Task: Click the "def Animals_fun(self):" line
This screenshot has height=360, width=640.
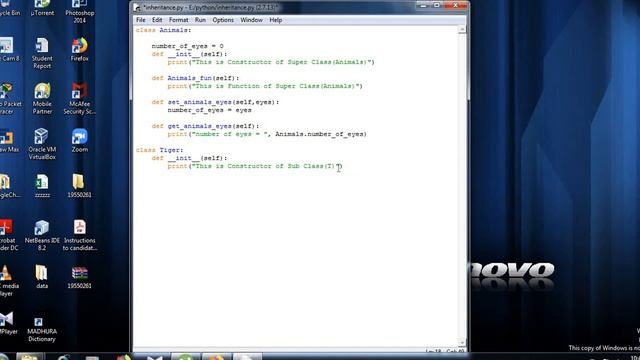Action: [x=195, y=78]
